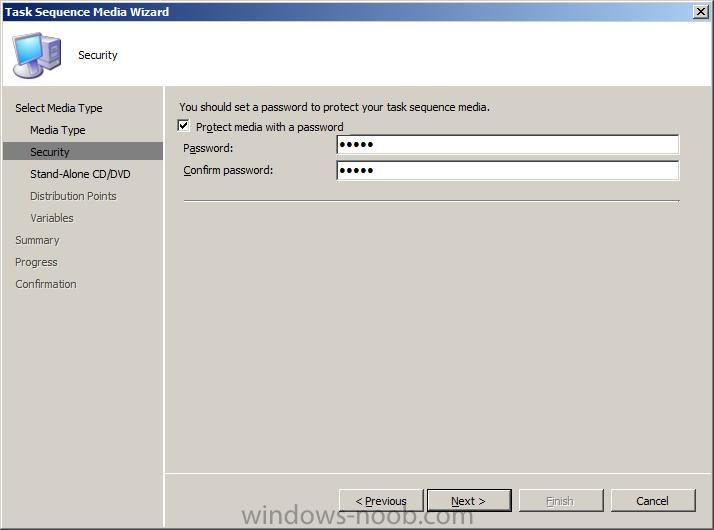
Task: Select the Security step in sidebar
Action: click(x=83, y=152)
